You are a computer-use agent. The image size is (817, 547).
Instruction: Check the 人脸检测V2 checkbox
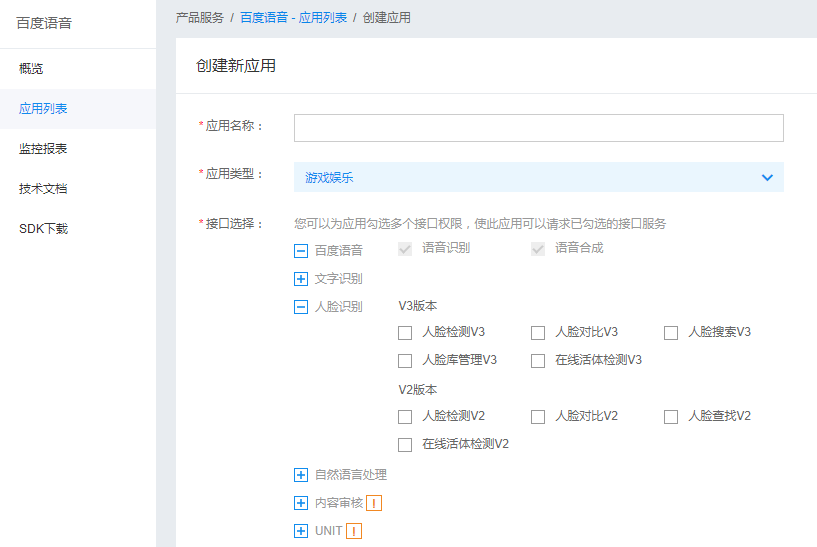[405, 417]
